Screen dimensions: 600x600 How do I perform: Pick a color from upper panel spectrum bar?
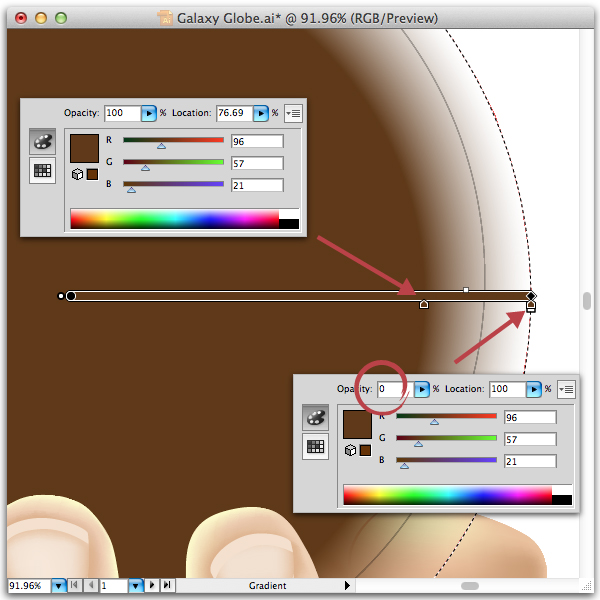click(x=174, y=219)
